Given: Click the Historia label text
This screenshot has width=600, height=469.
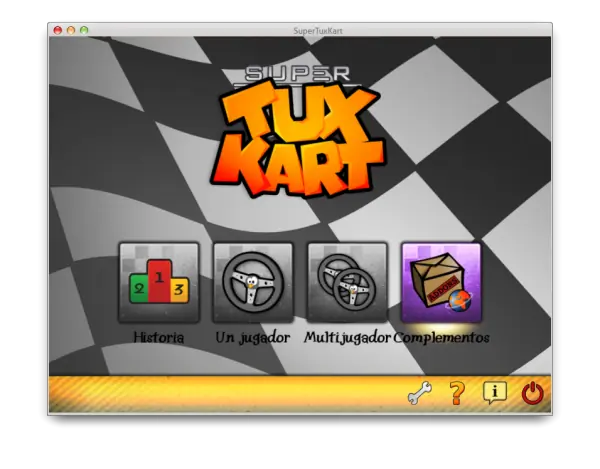Looking at the screenshot, I should click(x=158, y=337).
